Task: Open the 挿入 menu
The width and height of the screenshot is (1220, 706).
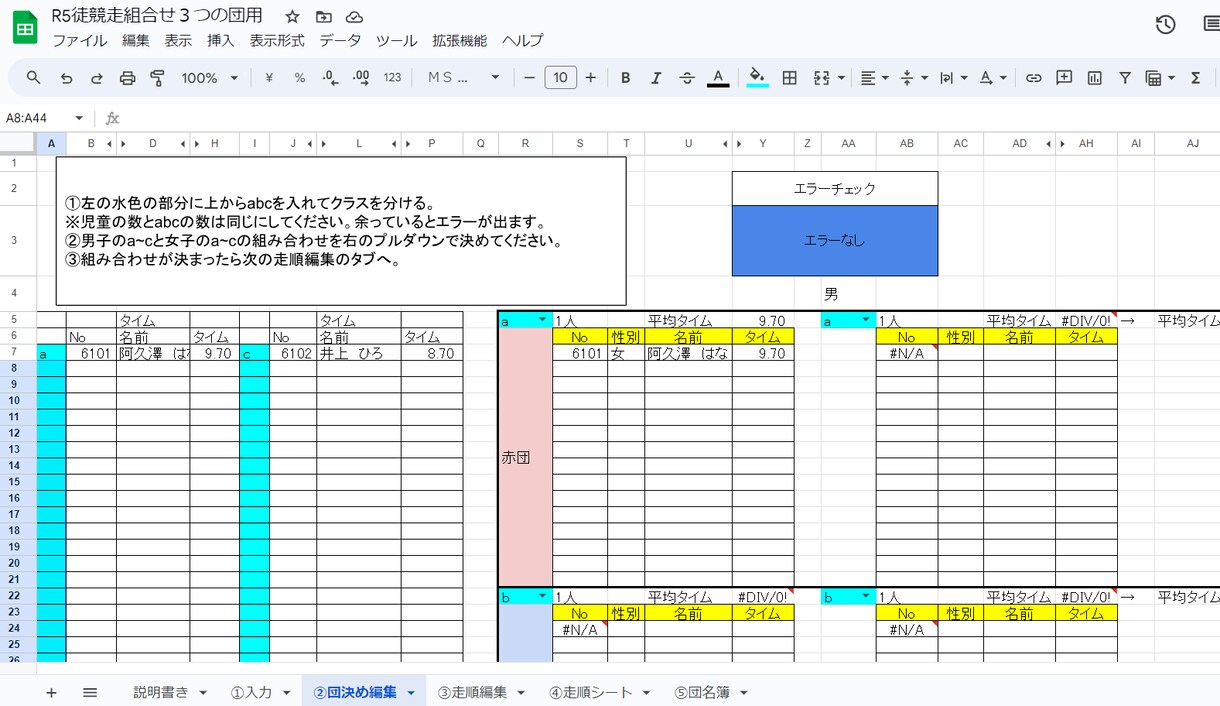Action: click(x=220, y=41)
